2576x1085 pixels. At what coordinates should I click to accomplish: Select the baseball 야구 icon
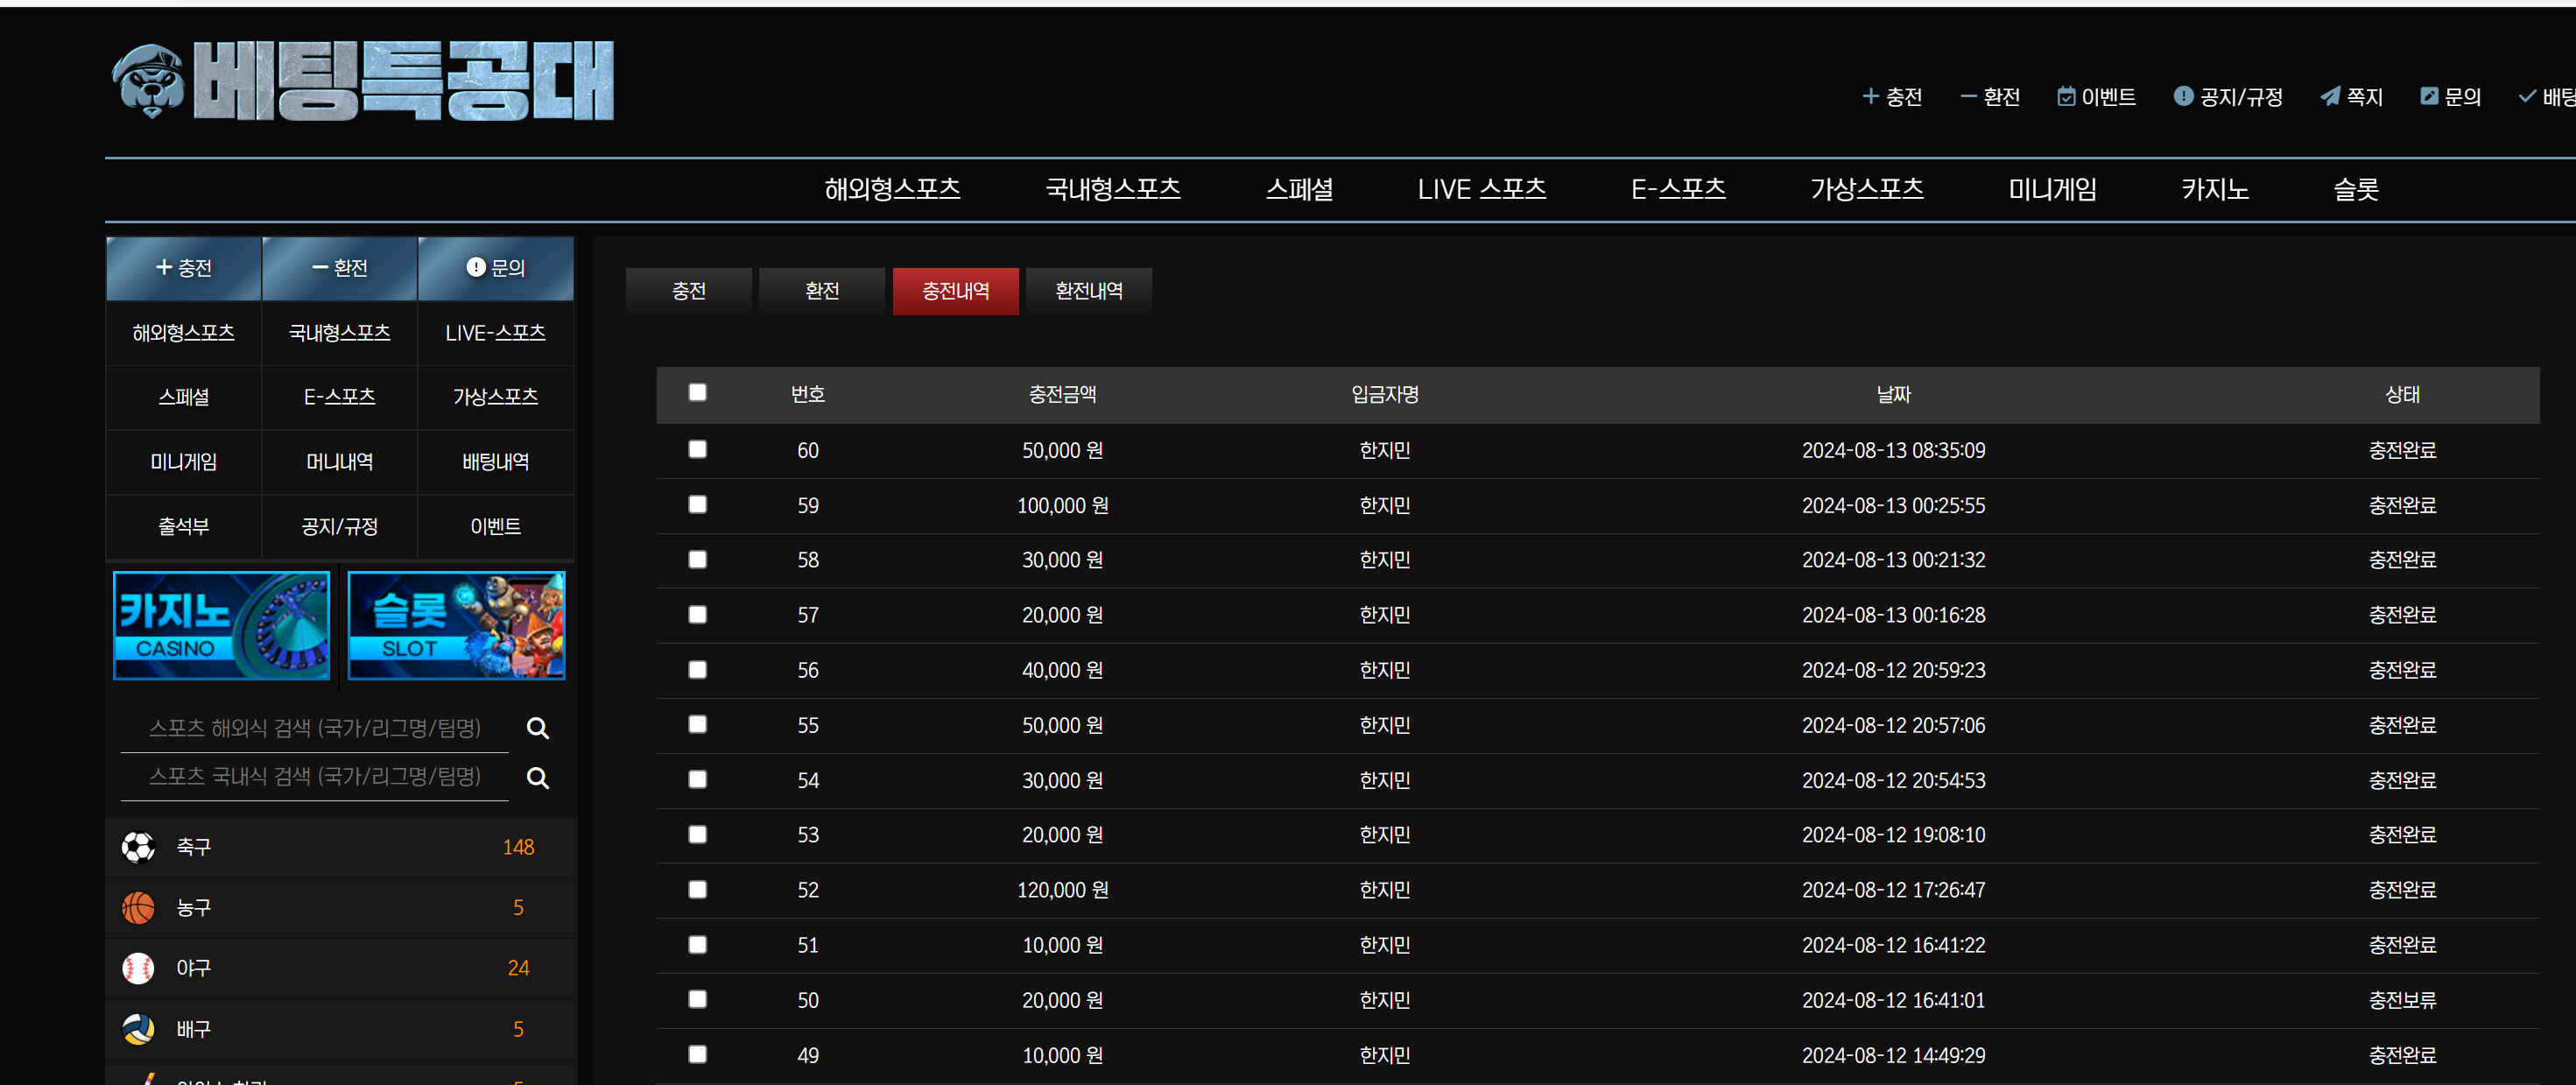(138, 968)
